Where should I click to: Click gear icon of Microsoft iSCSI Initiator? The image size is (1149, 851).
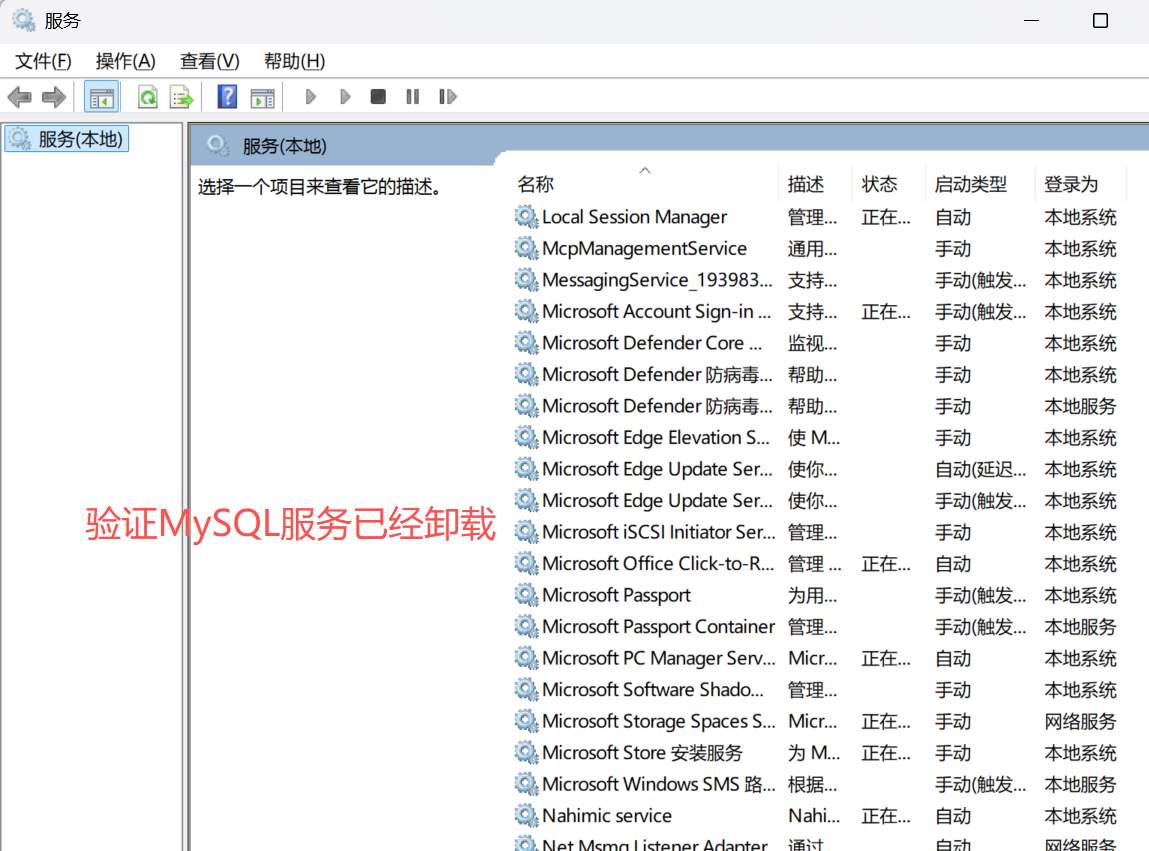[526, 532]
